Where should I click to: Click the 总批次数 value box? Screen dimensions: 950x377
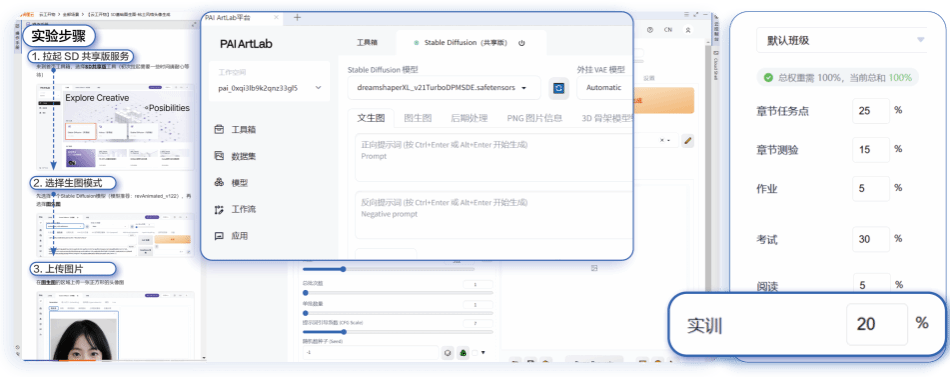477,284
